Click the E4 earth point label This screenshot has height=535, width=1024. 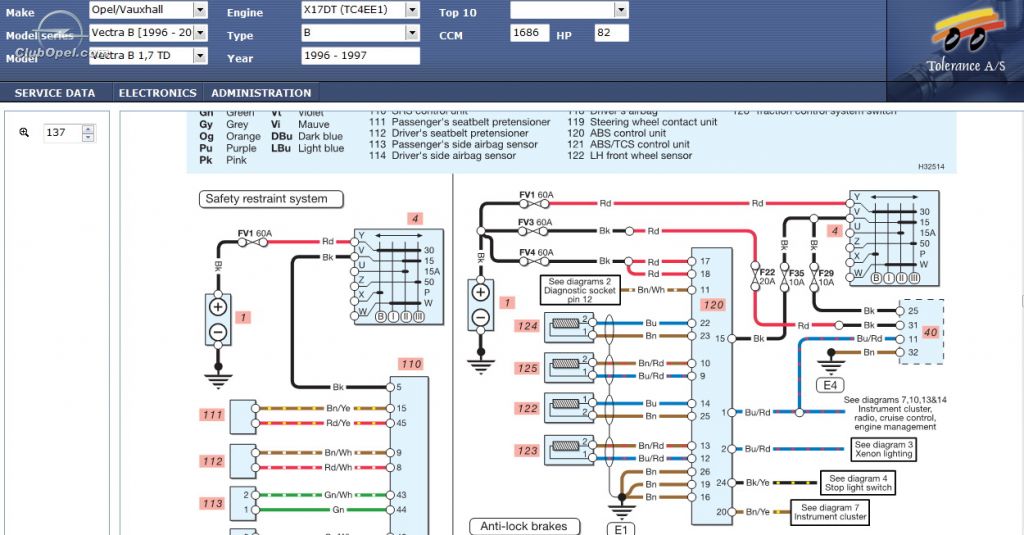[830, 385]
